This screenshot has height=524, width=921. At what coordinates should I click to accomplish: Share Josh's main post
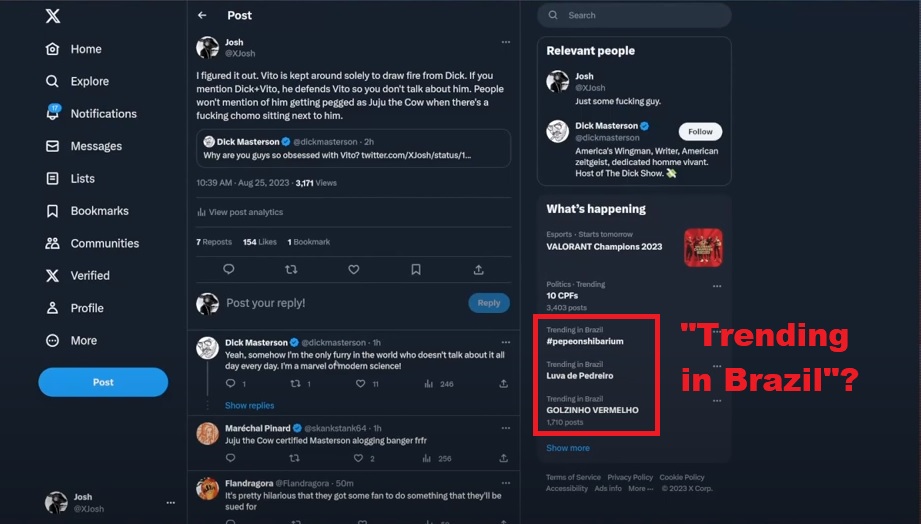478,269
